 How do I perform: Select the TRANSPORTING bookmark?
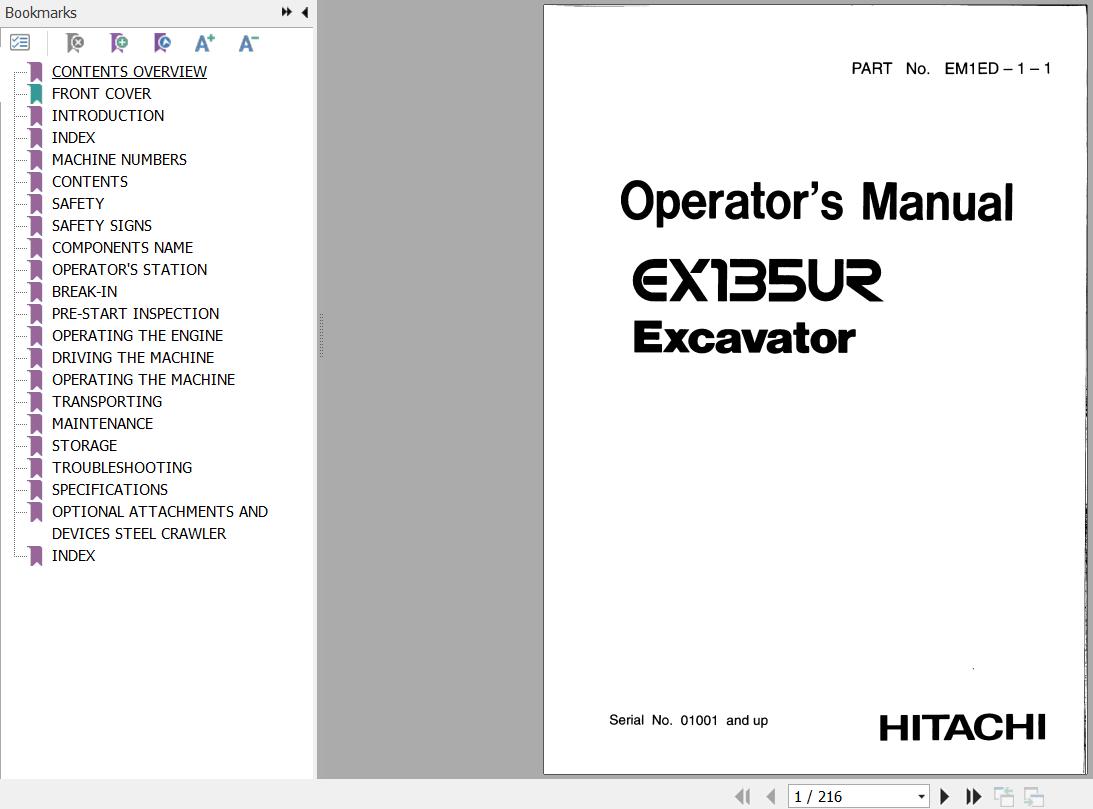pyautogui.click(x=107, y=401)
